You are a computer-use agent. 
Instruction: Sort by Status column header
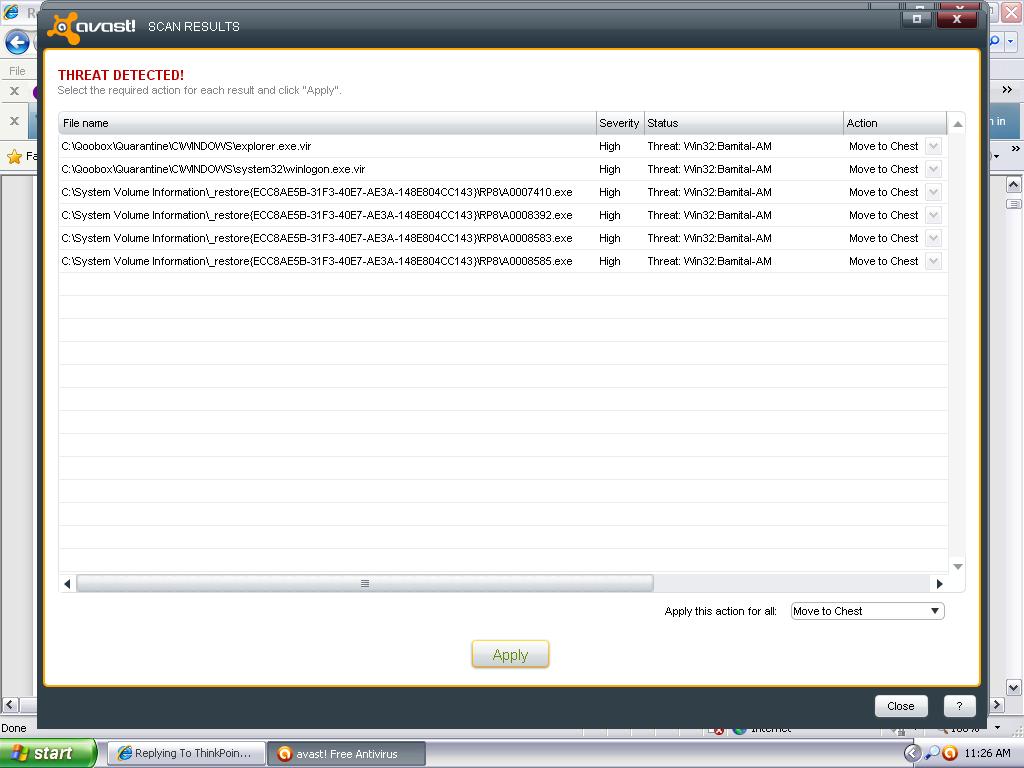[x=744, y=123]
